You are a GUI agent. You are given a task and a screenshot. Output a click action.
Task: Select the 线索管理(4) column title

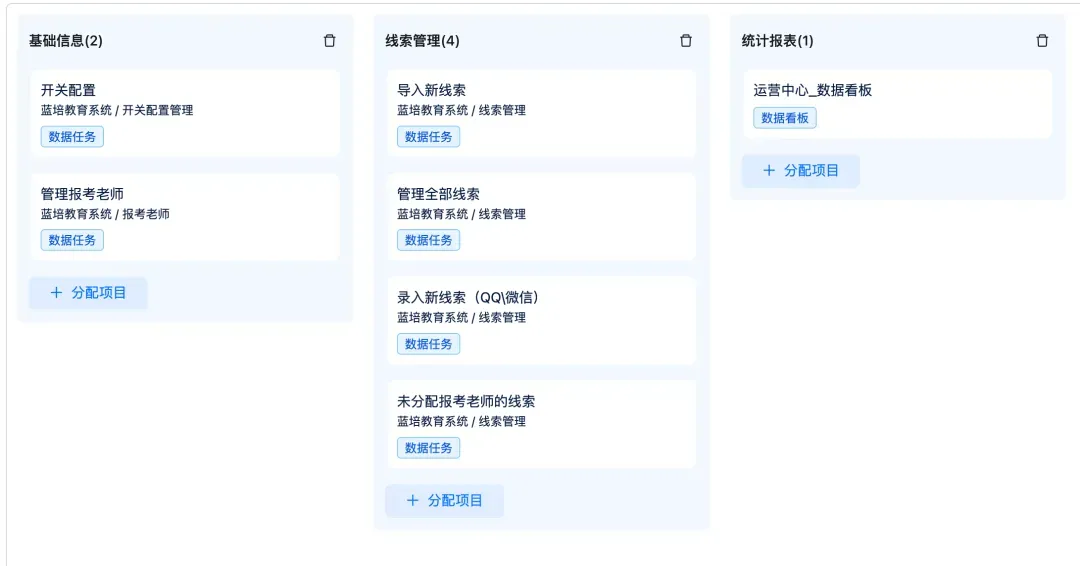pos(422,41)
